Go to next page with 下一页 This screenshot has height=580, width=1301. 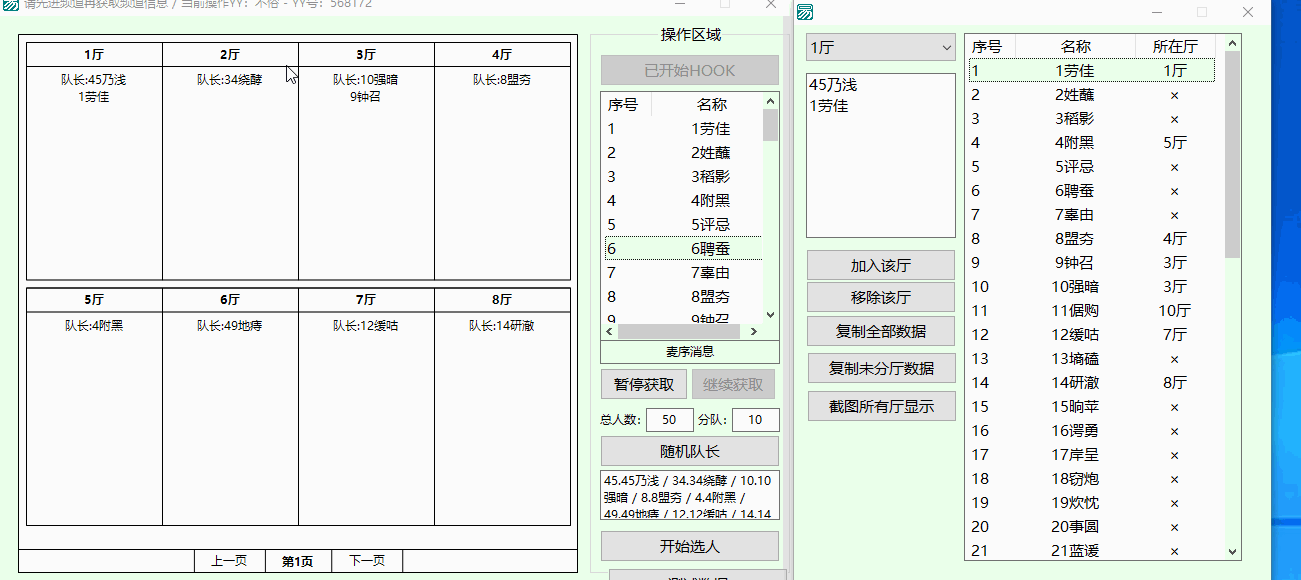367,561
